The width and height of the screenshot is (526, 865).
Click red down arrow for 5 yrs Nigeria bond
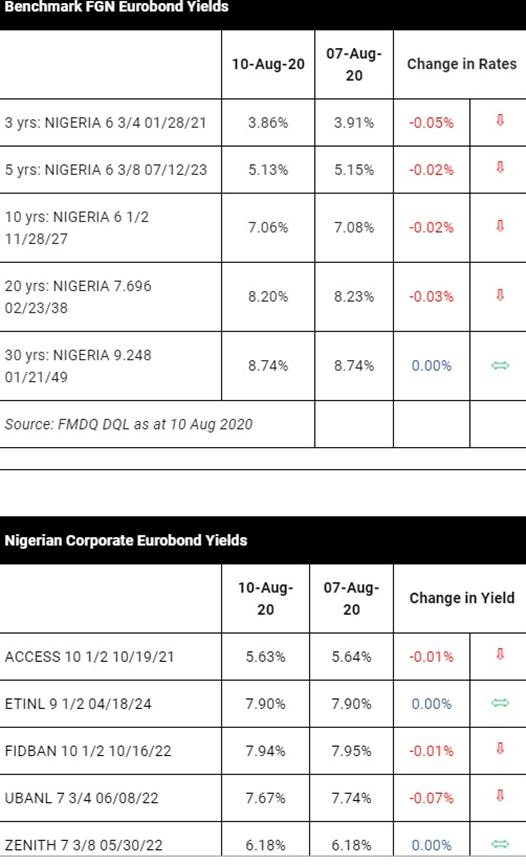(500, 167)
